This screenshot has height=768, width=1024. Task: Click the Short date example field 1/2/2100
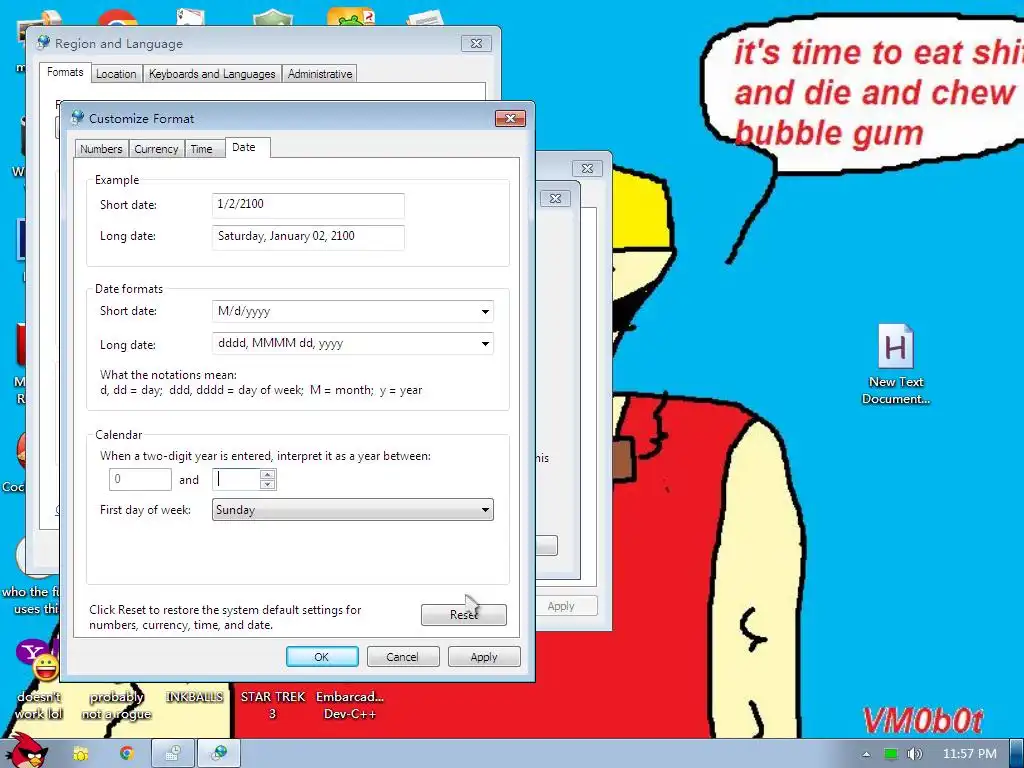click(x=308, y=204)
